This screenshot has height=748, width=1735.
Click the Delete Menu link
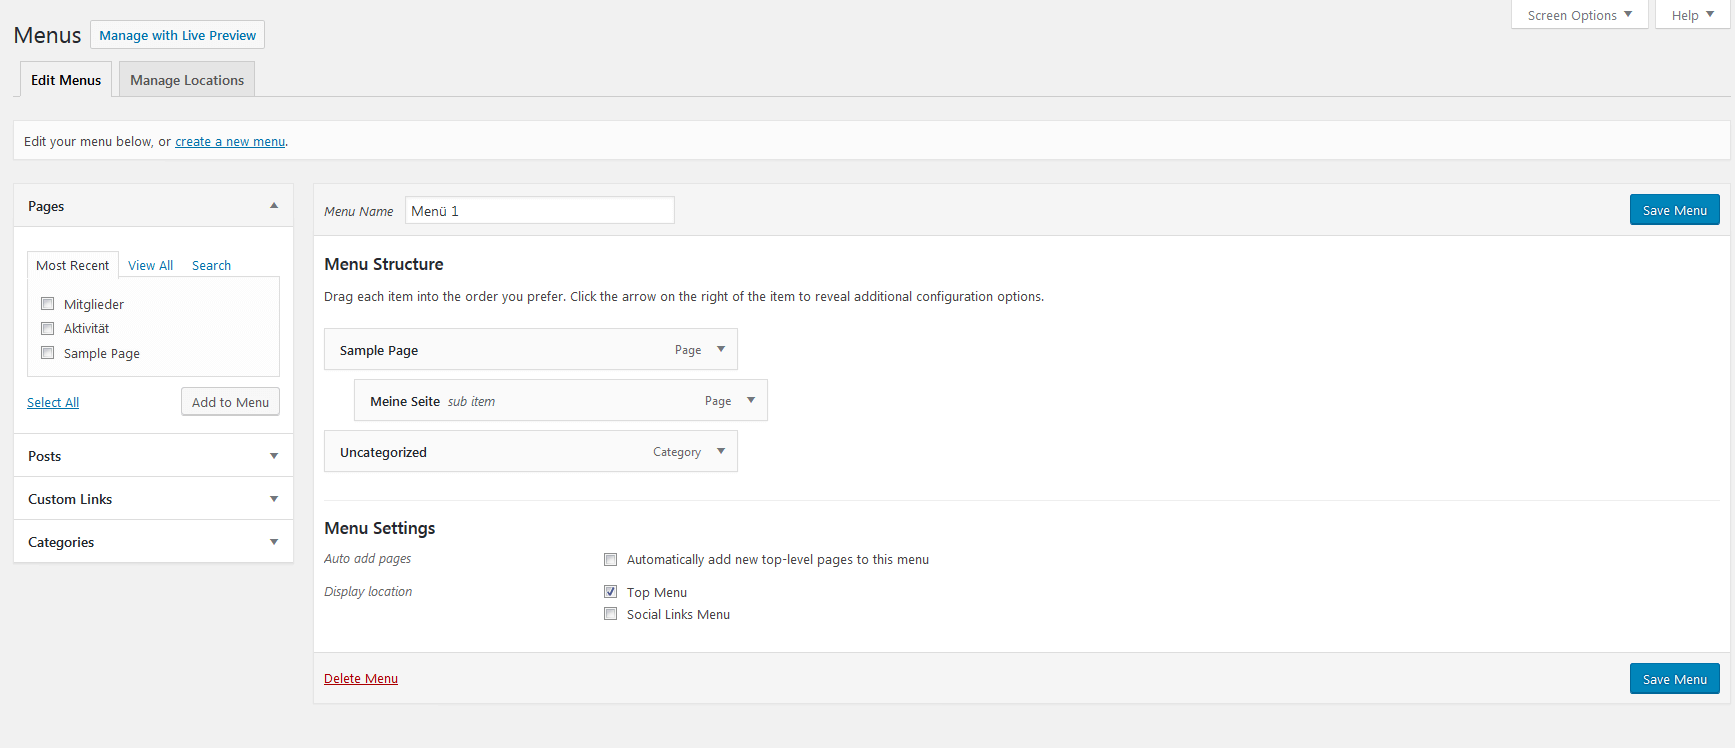(x=361, y=679)
